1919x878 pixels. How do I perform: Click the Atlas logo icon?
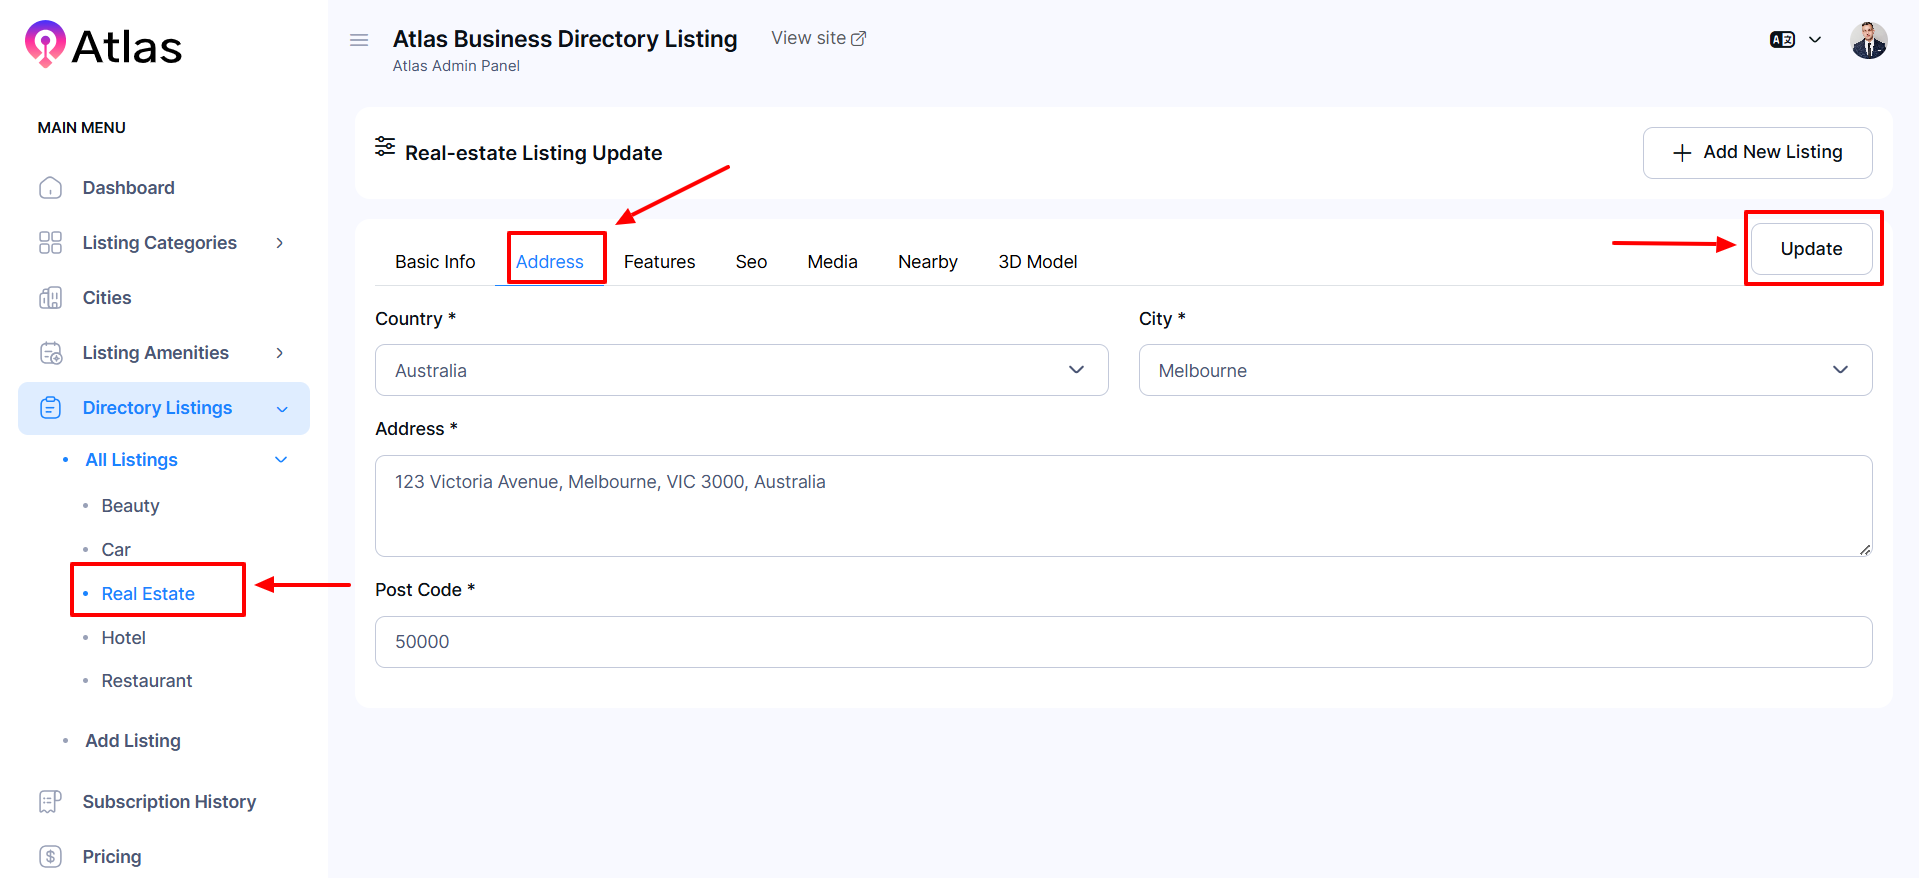click(x=45, y=44)
